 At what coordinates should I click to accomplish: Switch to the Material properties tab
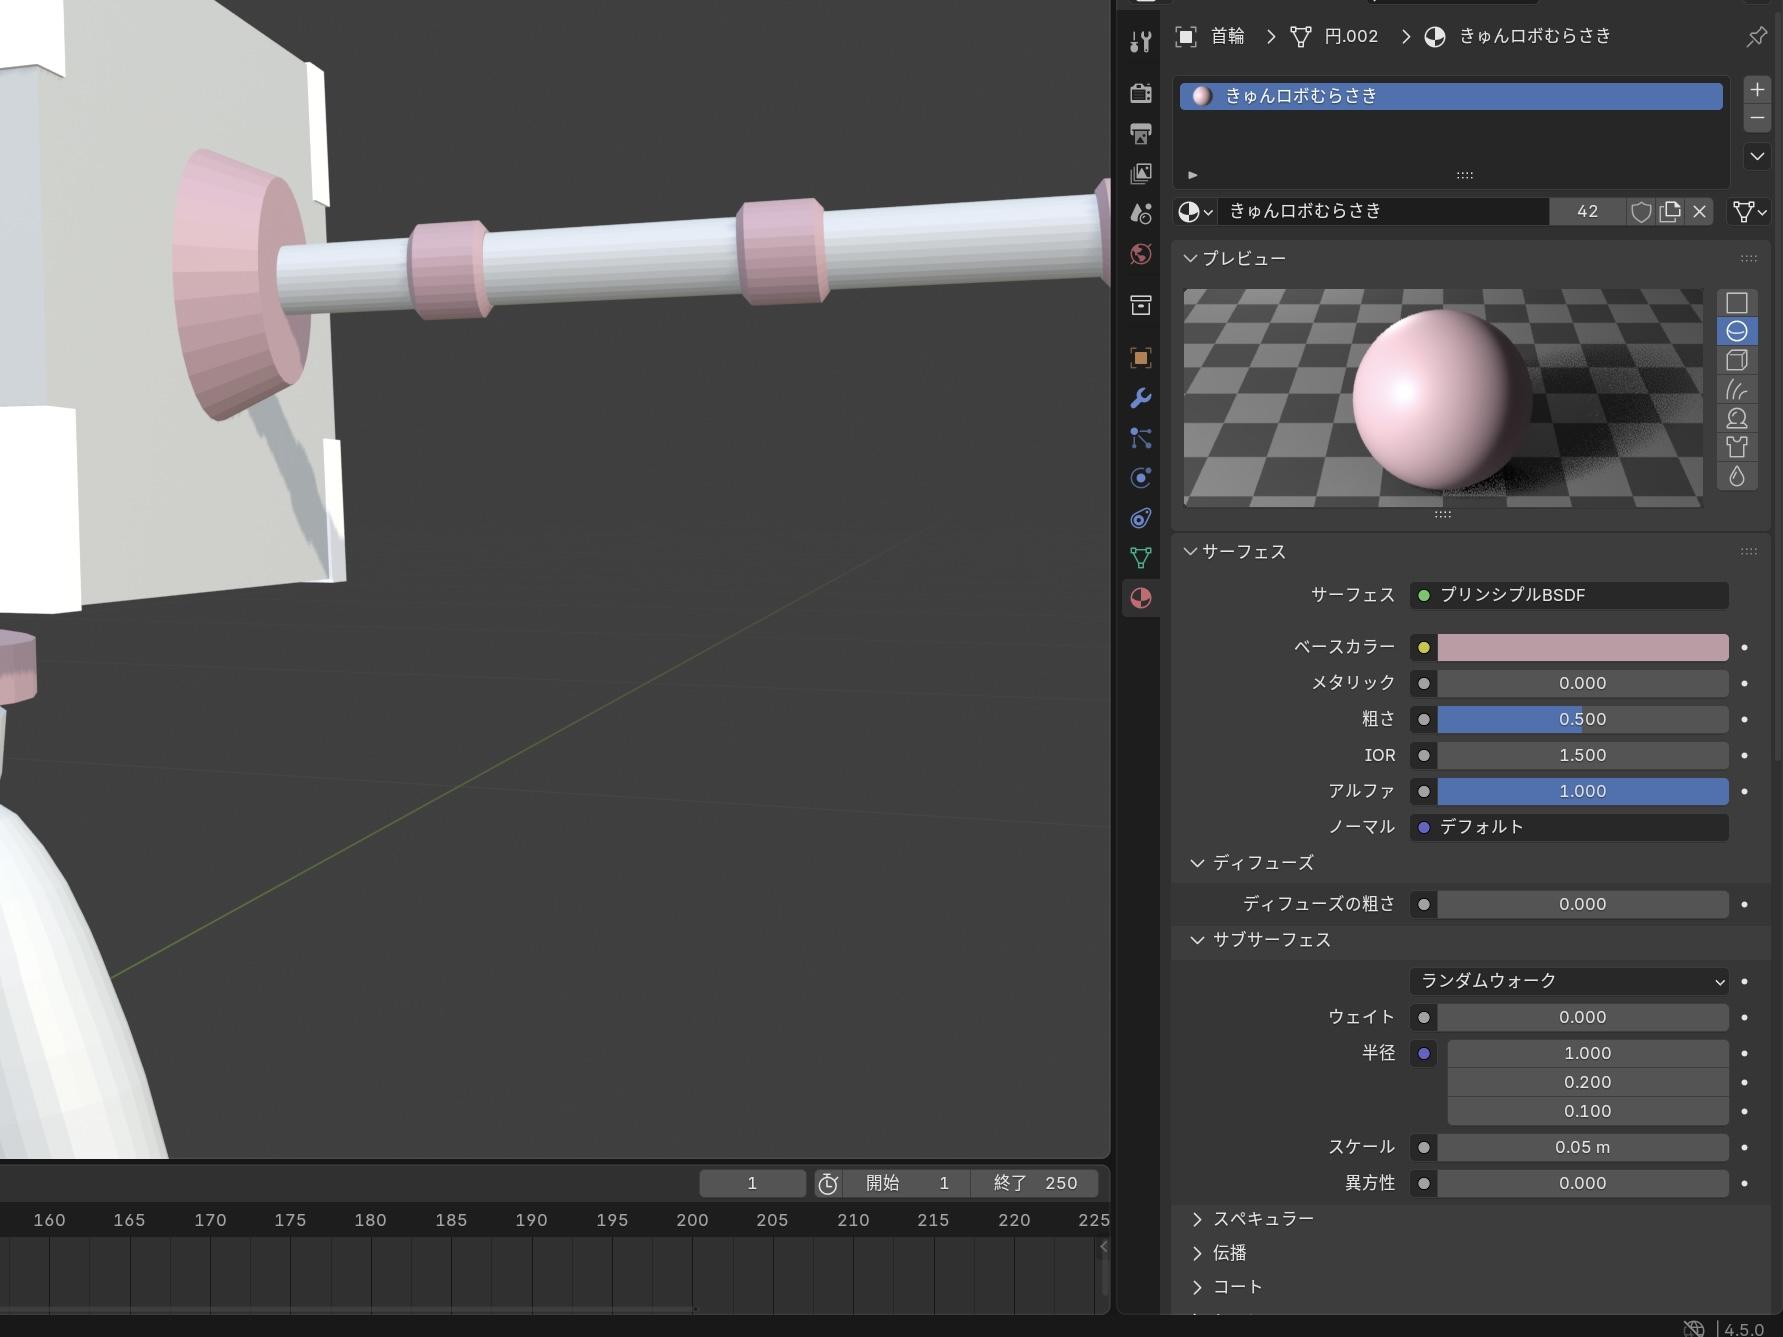[x=1140, y=598]
